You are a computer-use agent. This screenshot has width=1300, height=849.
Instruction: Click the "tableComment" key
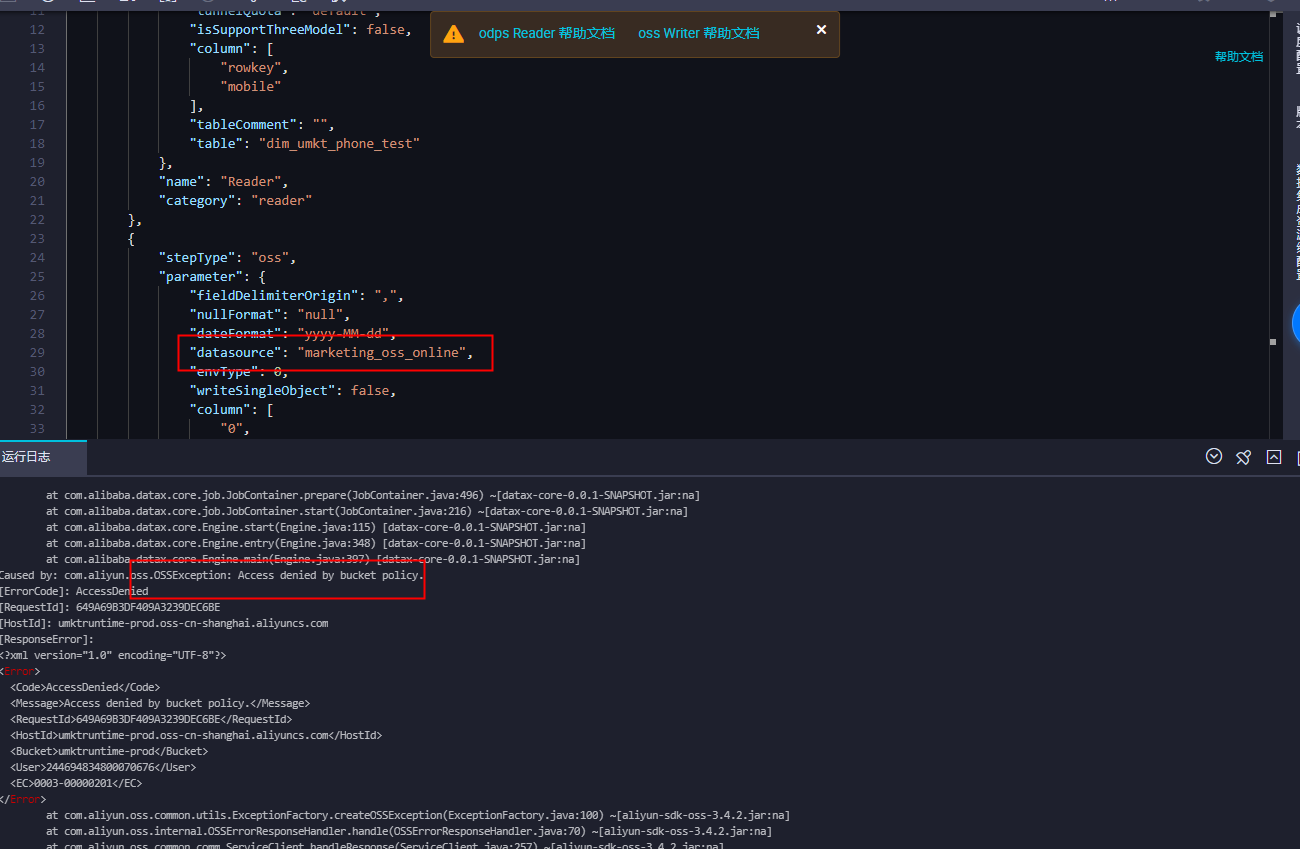click(x=243, y=125)
